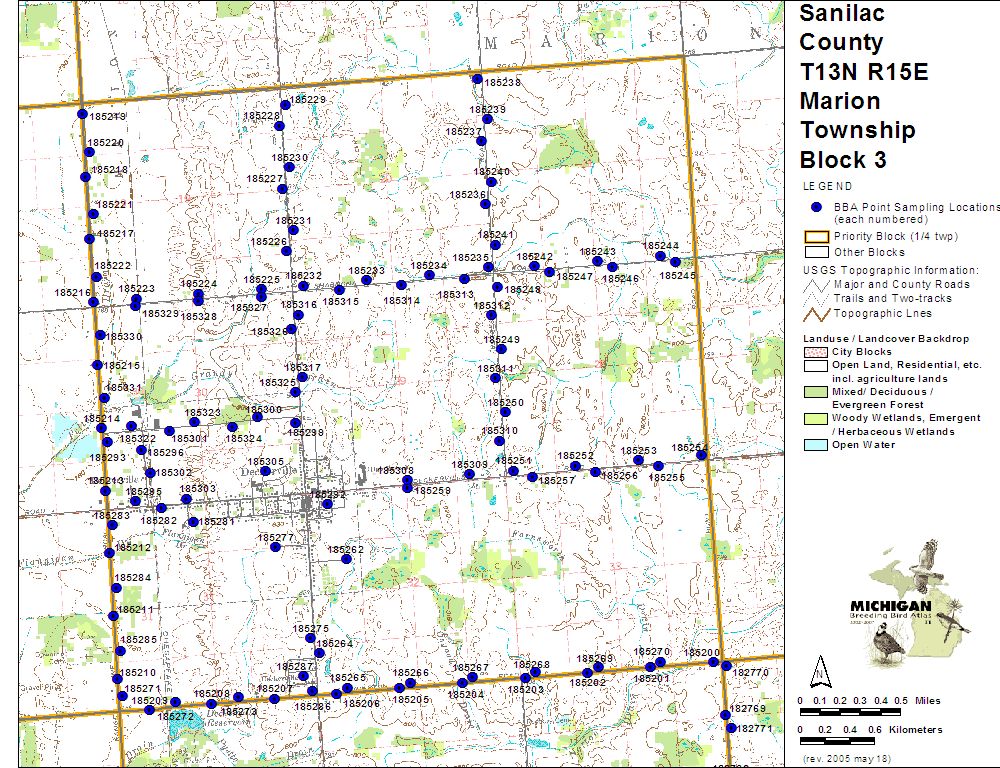Screen dimensions: 1000x768
Task: Click the blue BBA sampling point legend dot
Action: coord(816,207)
